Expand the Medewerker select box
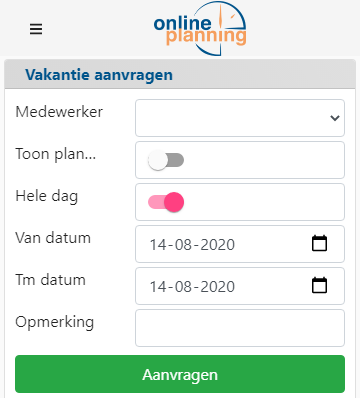 tap(240, 118)
